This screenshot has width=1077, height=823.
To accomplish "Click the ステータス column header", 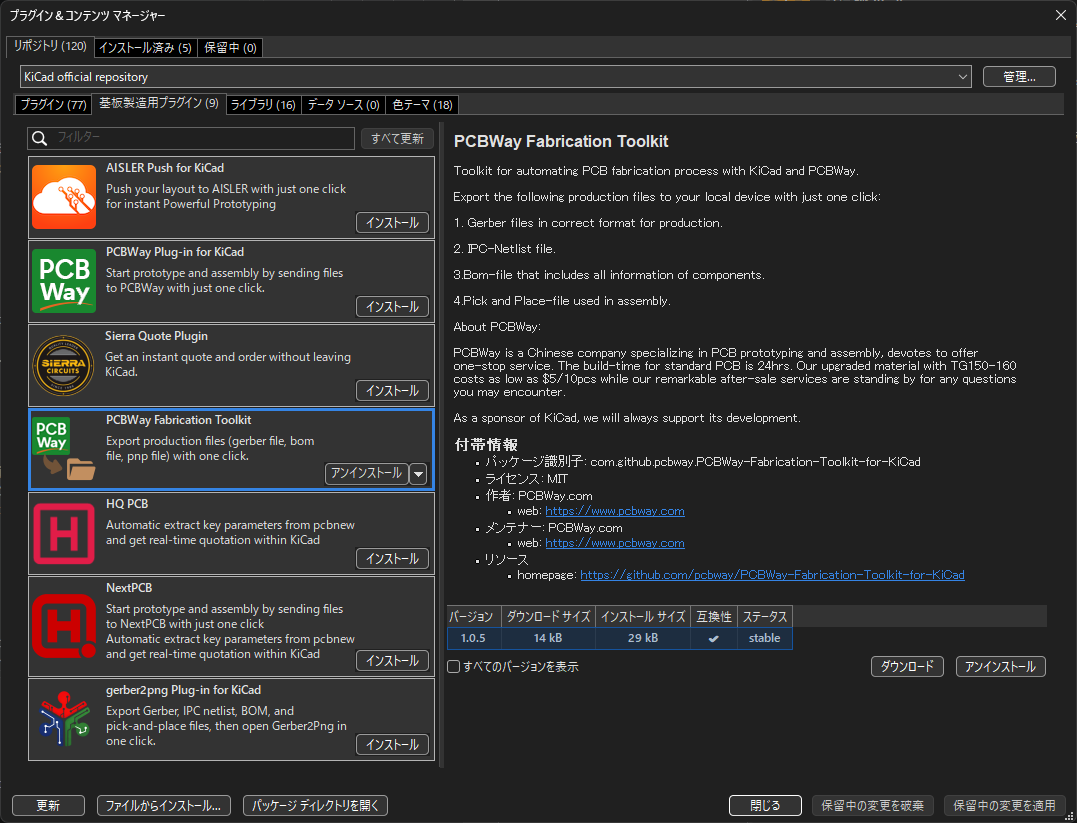I will [x=764, y=616].
